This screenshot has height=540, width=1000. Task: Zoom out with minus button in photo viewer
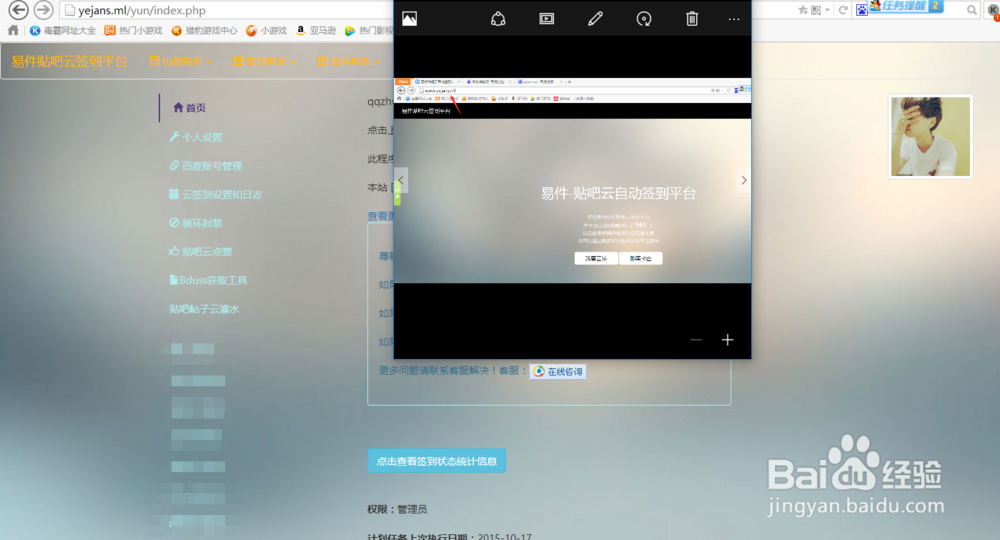pos(696,340)
